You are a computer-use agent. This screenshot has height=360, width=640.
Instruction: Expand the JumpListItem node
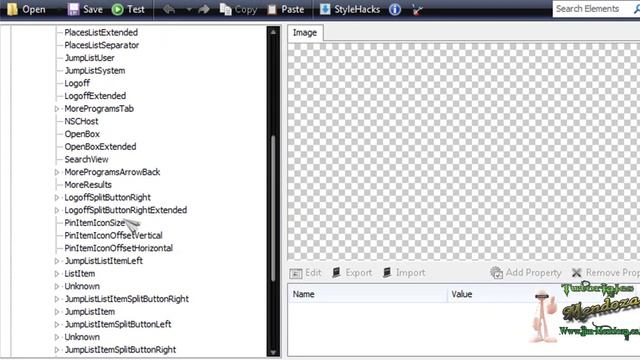(57, 312)
